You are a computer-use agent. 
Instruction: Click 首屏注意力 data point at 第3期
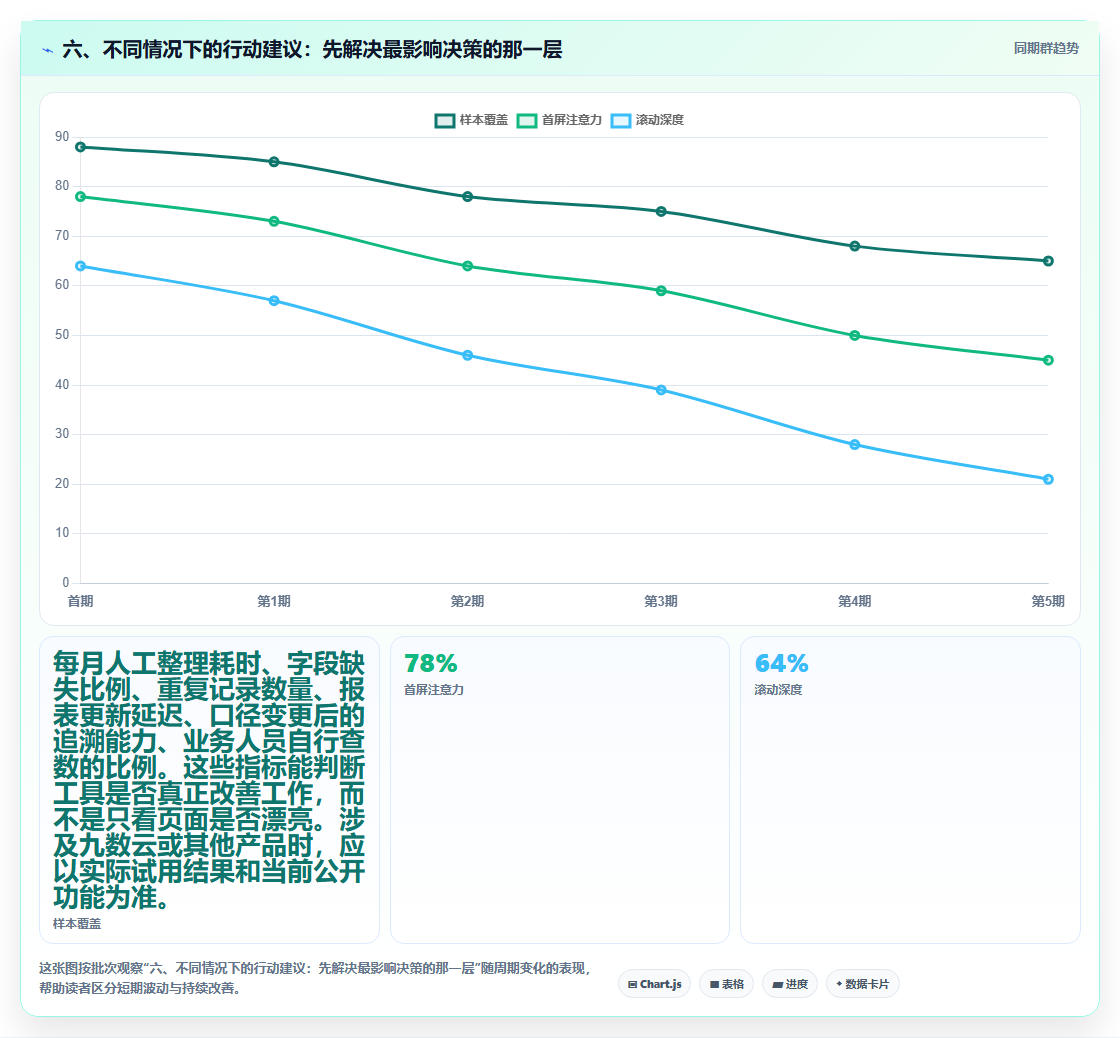(x=661, y=291)
